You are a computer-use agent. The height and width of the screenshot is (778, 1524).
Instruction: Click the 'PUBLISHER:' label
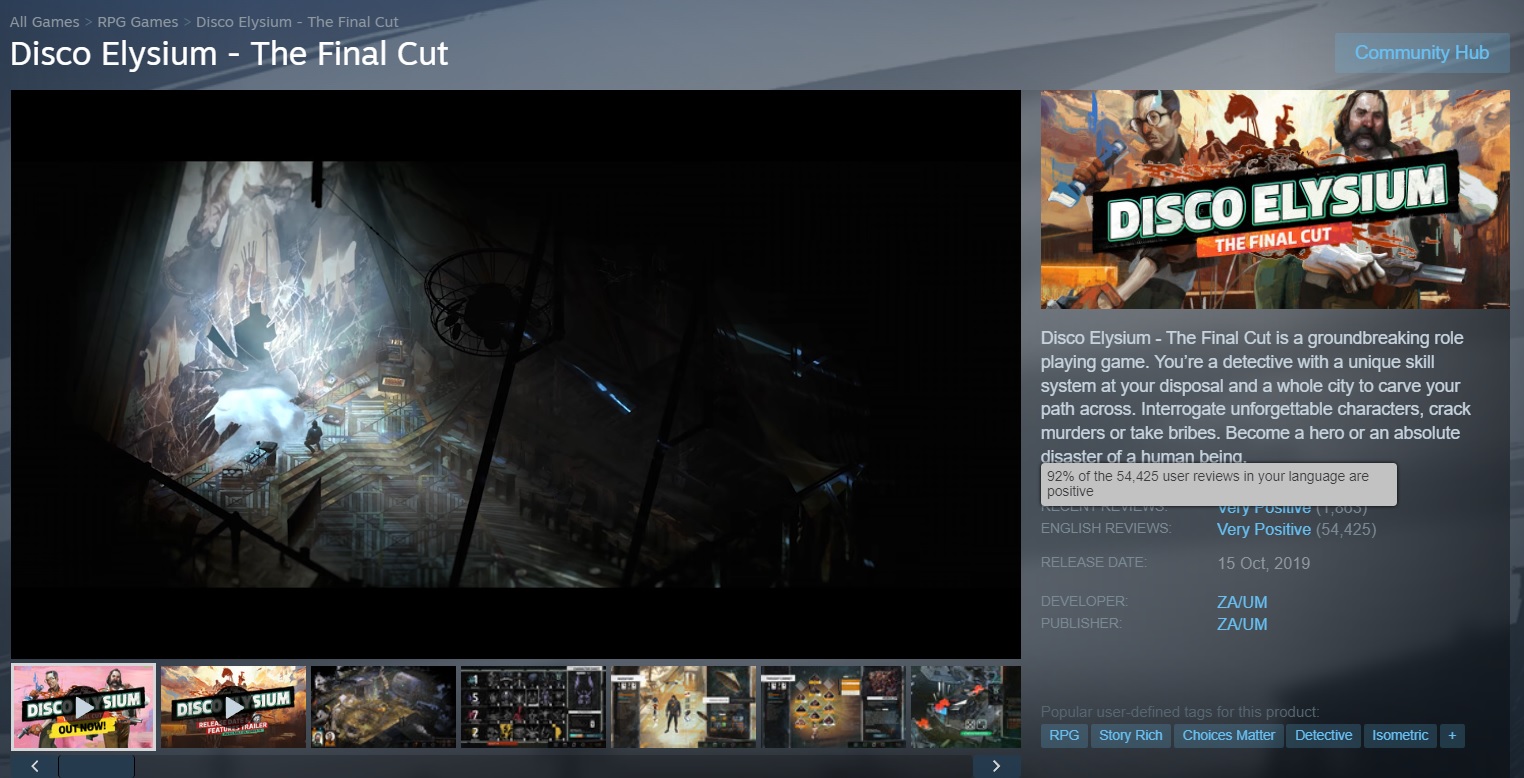point(1081,624)
